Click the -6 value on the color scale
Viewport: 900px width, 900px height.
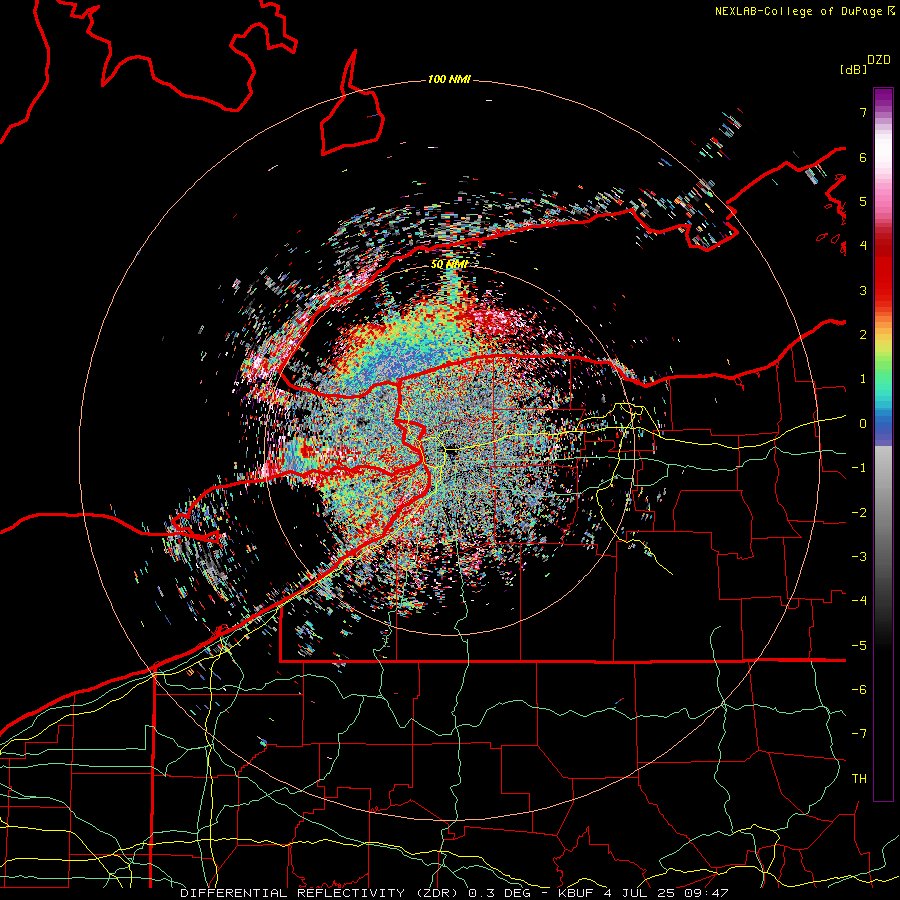[859, 690]
